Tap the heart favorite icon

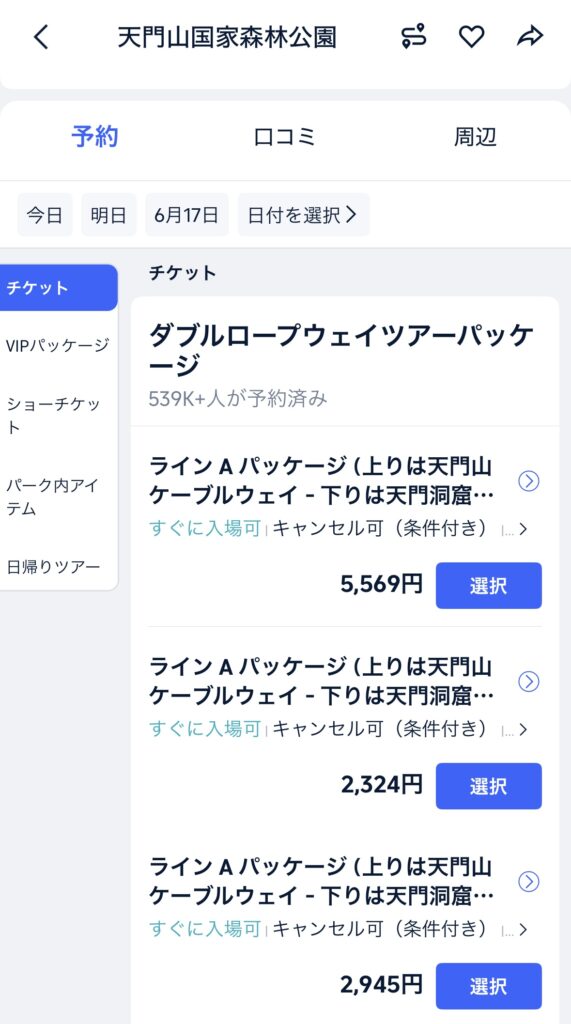point(471,37)
